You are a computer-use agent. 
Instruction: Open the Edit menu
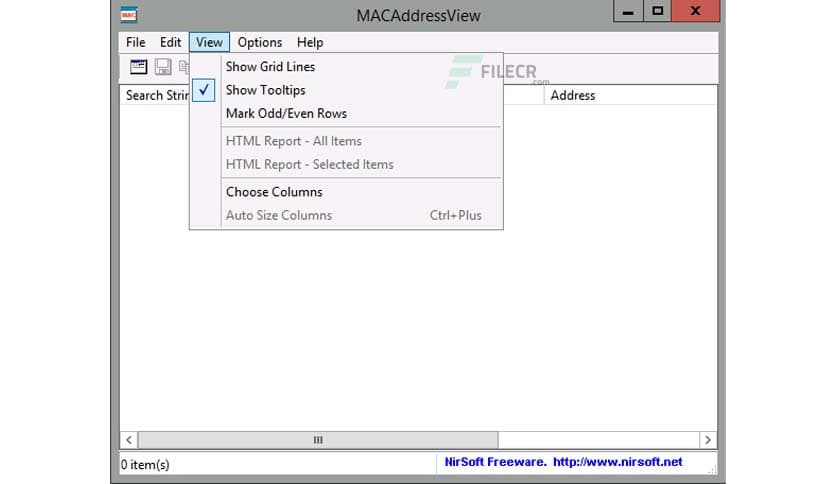click(x=171, y=42)
